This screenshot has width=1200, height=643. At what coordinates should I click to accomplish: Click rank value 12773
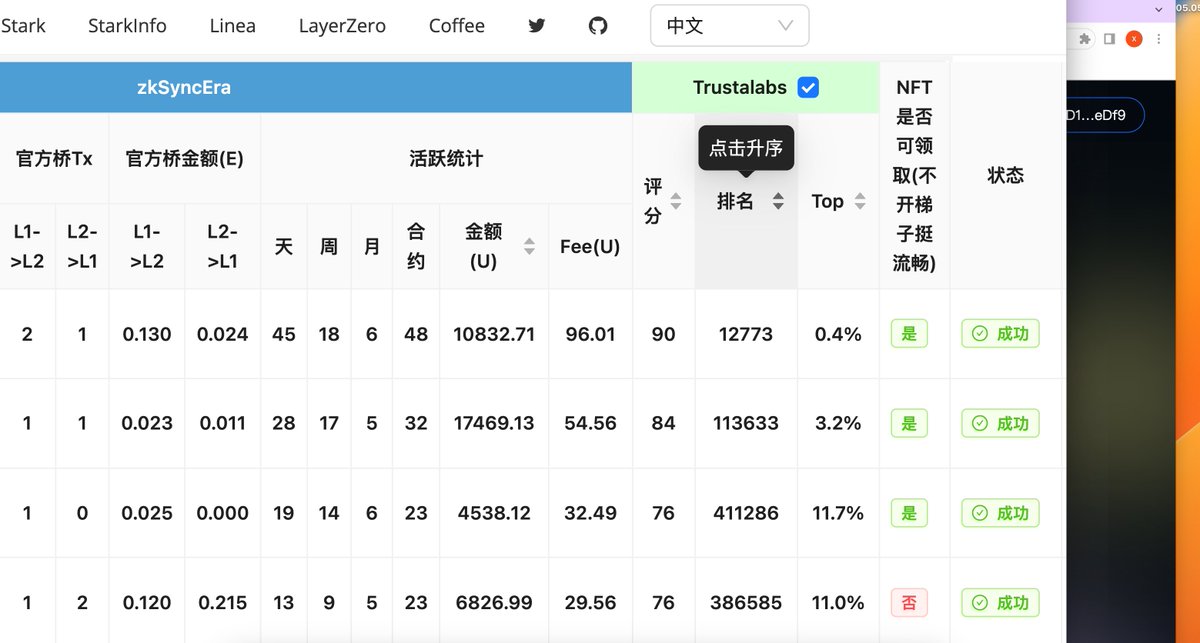coord(746,334)
